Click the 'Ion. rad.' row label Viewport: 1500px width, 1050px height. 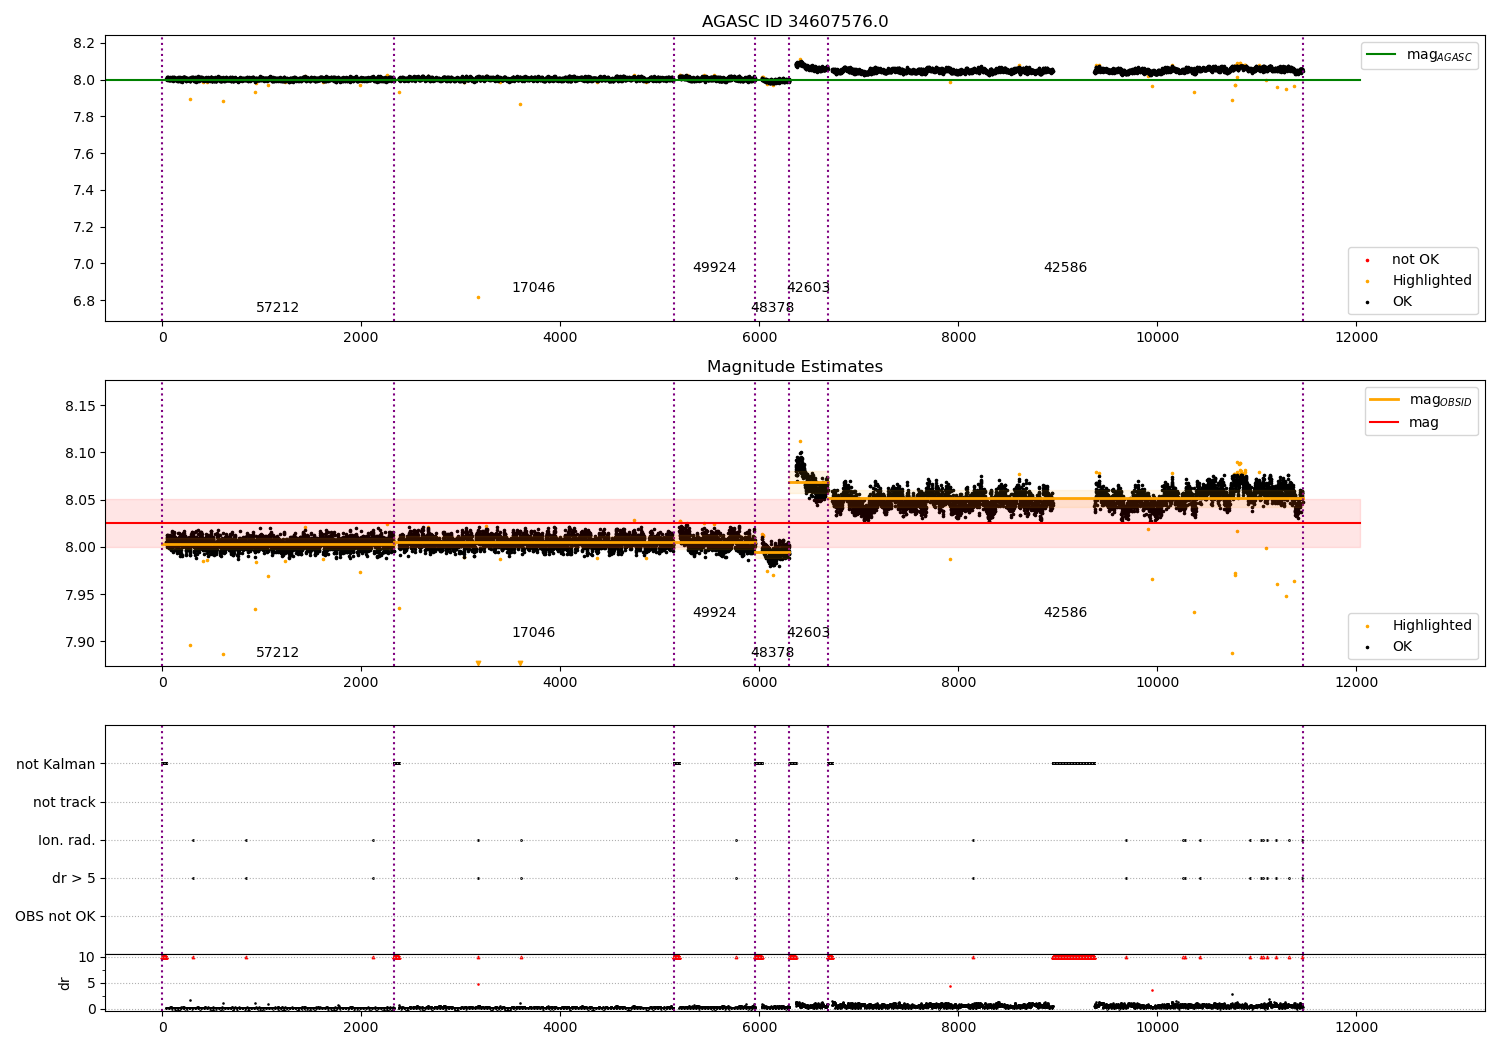click(x=67, y=841)
